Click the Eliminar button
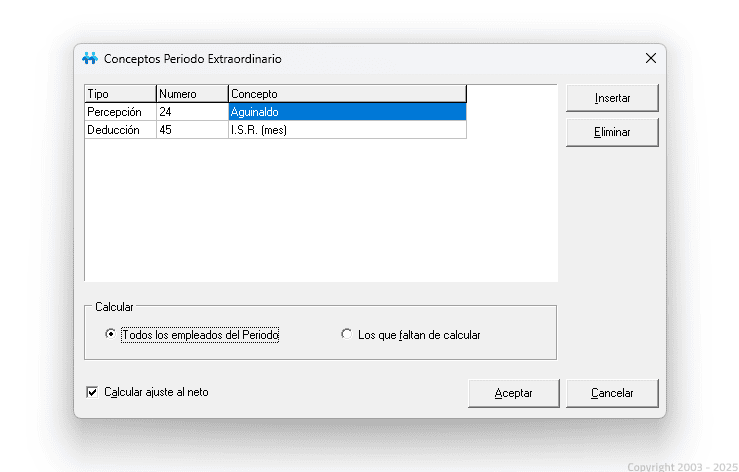 click(612, 132)
